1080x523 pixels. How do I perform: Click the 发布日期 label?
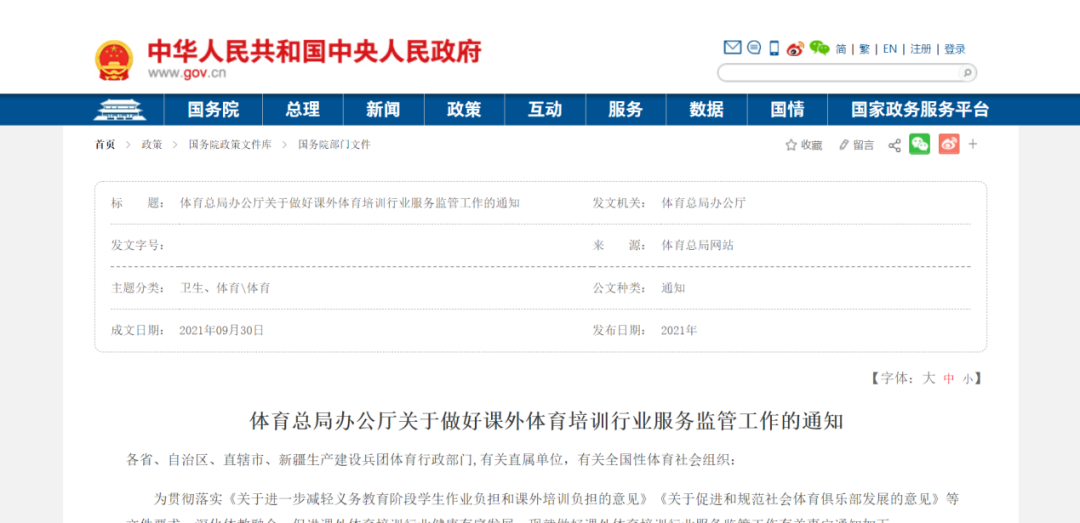(620, 331)
